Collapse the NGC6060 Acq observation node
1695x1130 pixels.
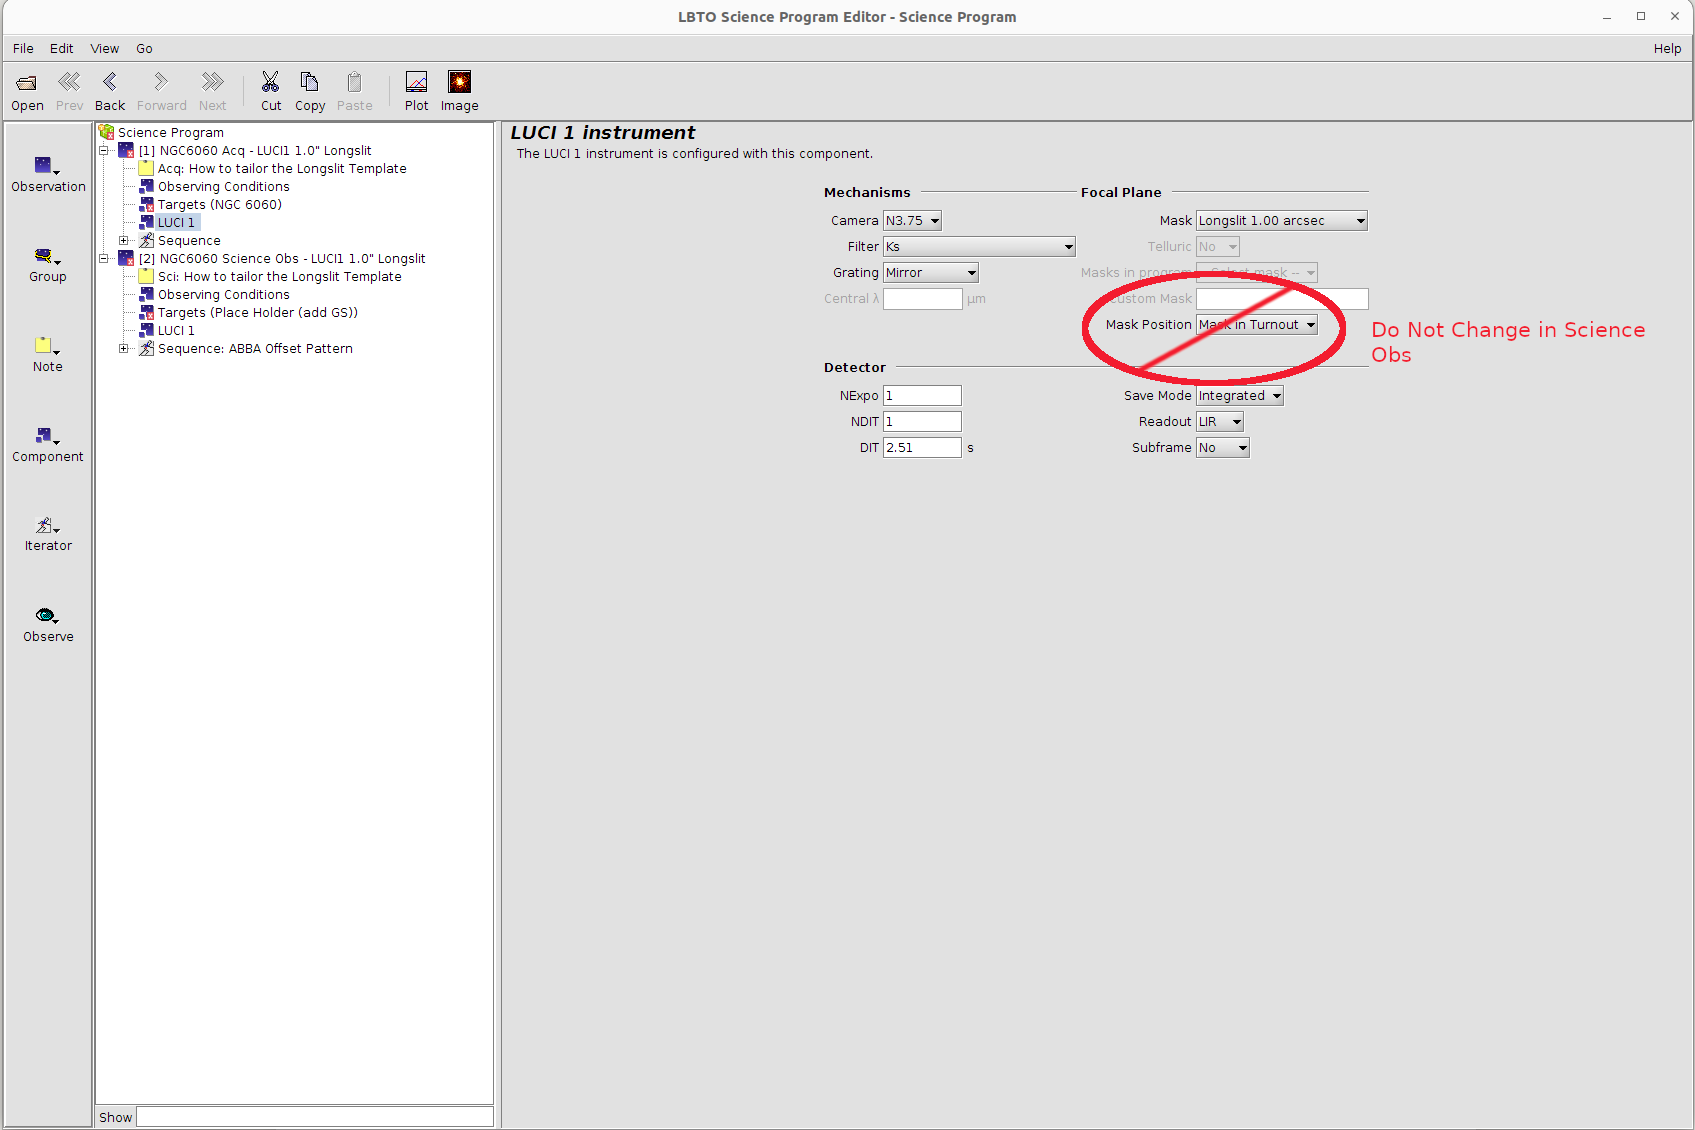pos(104,151)
